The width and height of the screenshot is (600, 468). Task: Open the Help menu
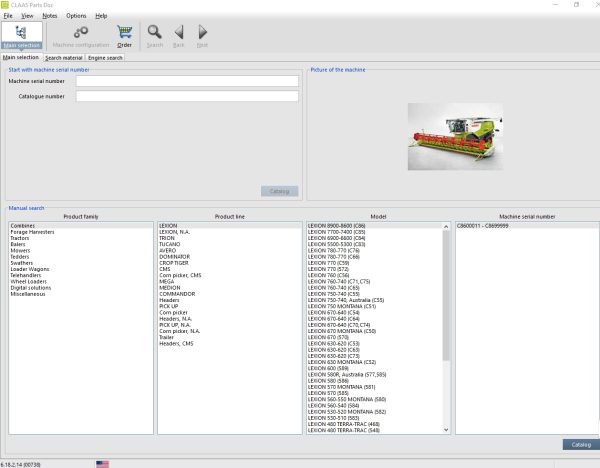101,16
